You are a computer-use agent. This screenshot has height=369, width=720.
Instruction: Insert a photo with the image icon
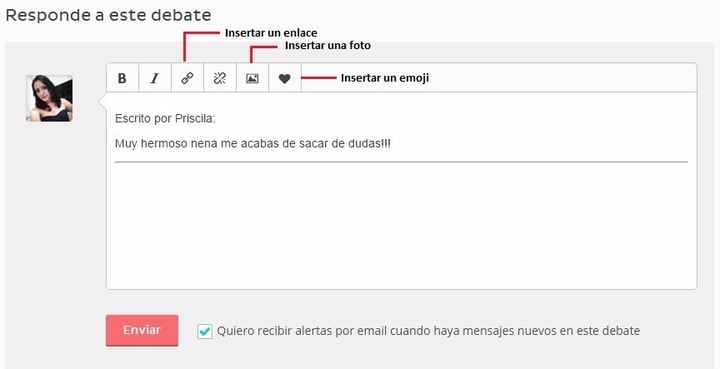pyautogui.click(x=252, y=78)
